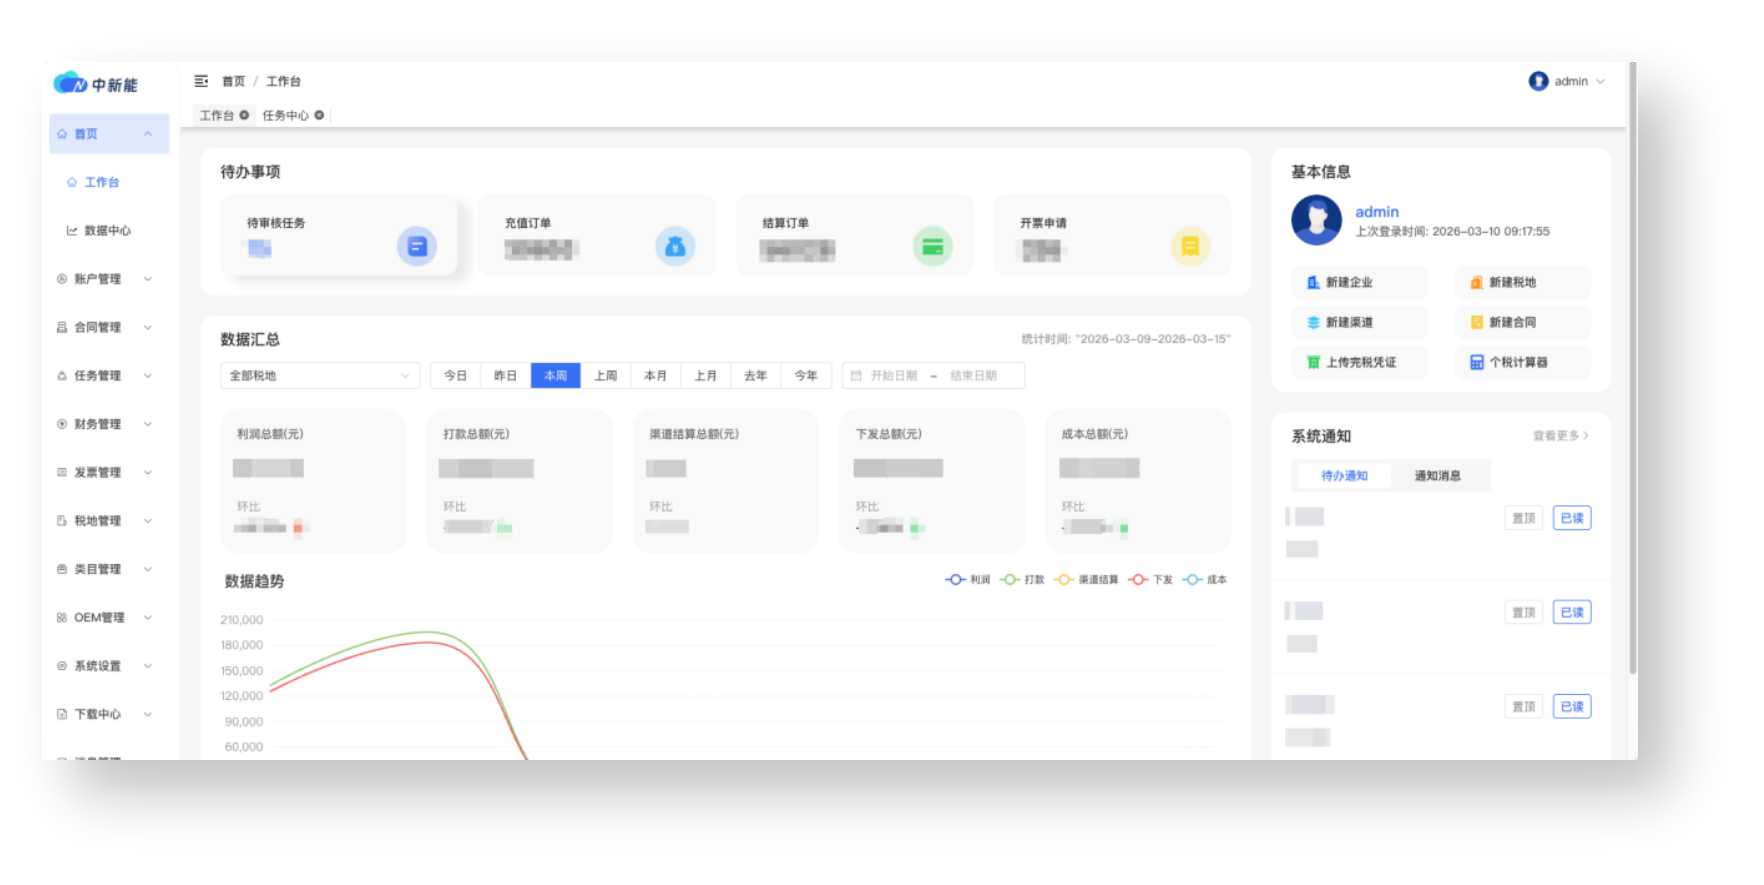Open the admin user dropdown arrow
Viewport: 1764px width, 885px height.
pos(1600,82)
